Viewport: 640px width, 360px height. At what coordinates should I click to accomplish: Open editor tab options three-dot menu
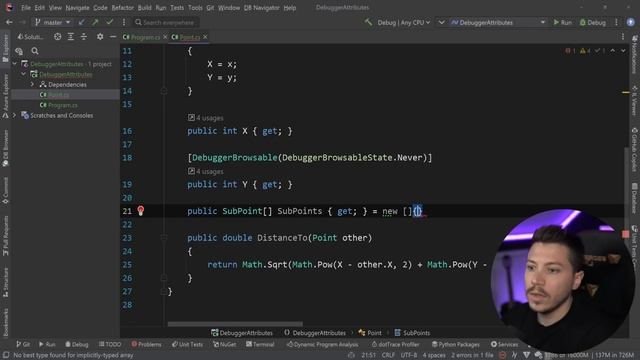(x=623, y=37)
